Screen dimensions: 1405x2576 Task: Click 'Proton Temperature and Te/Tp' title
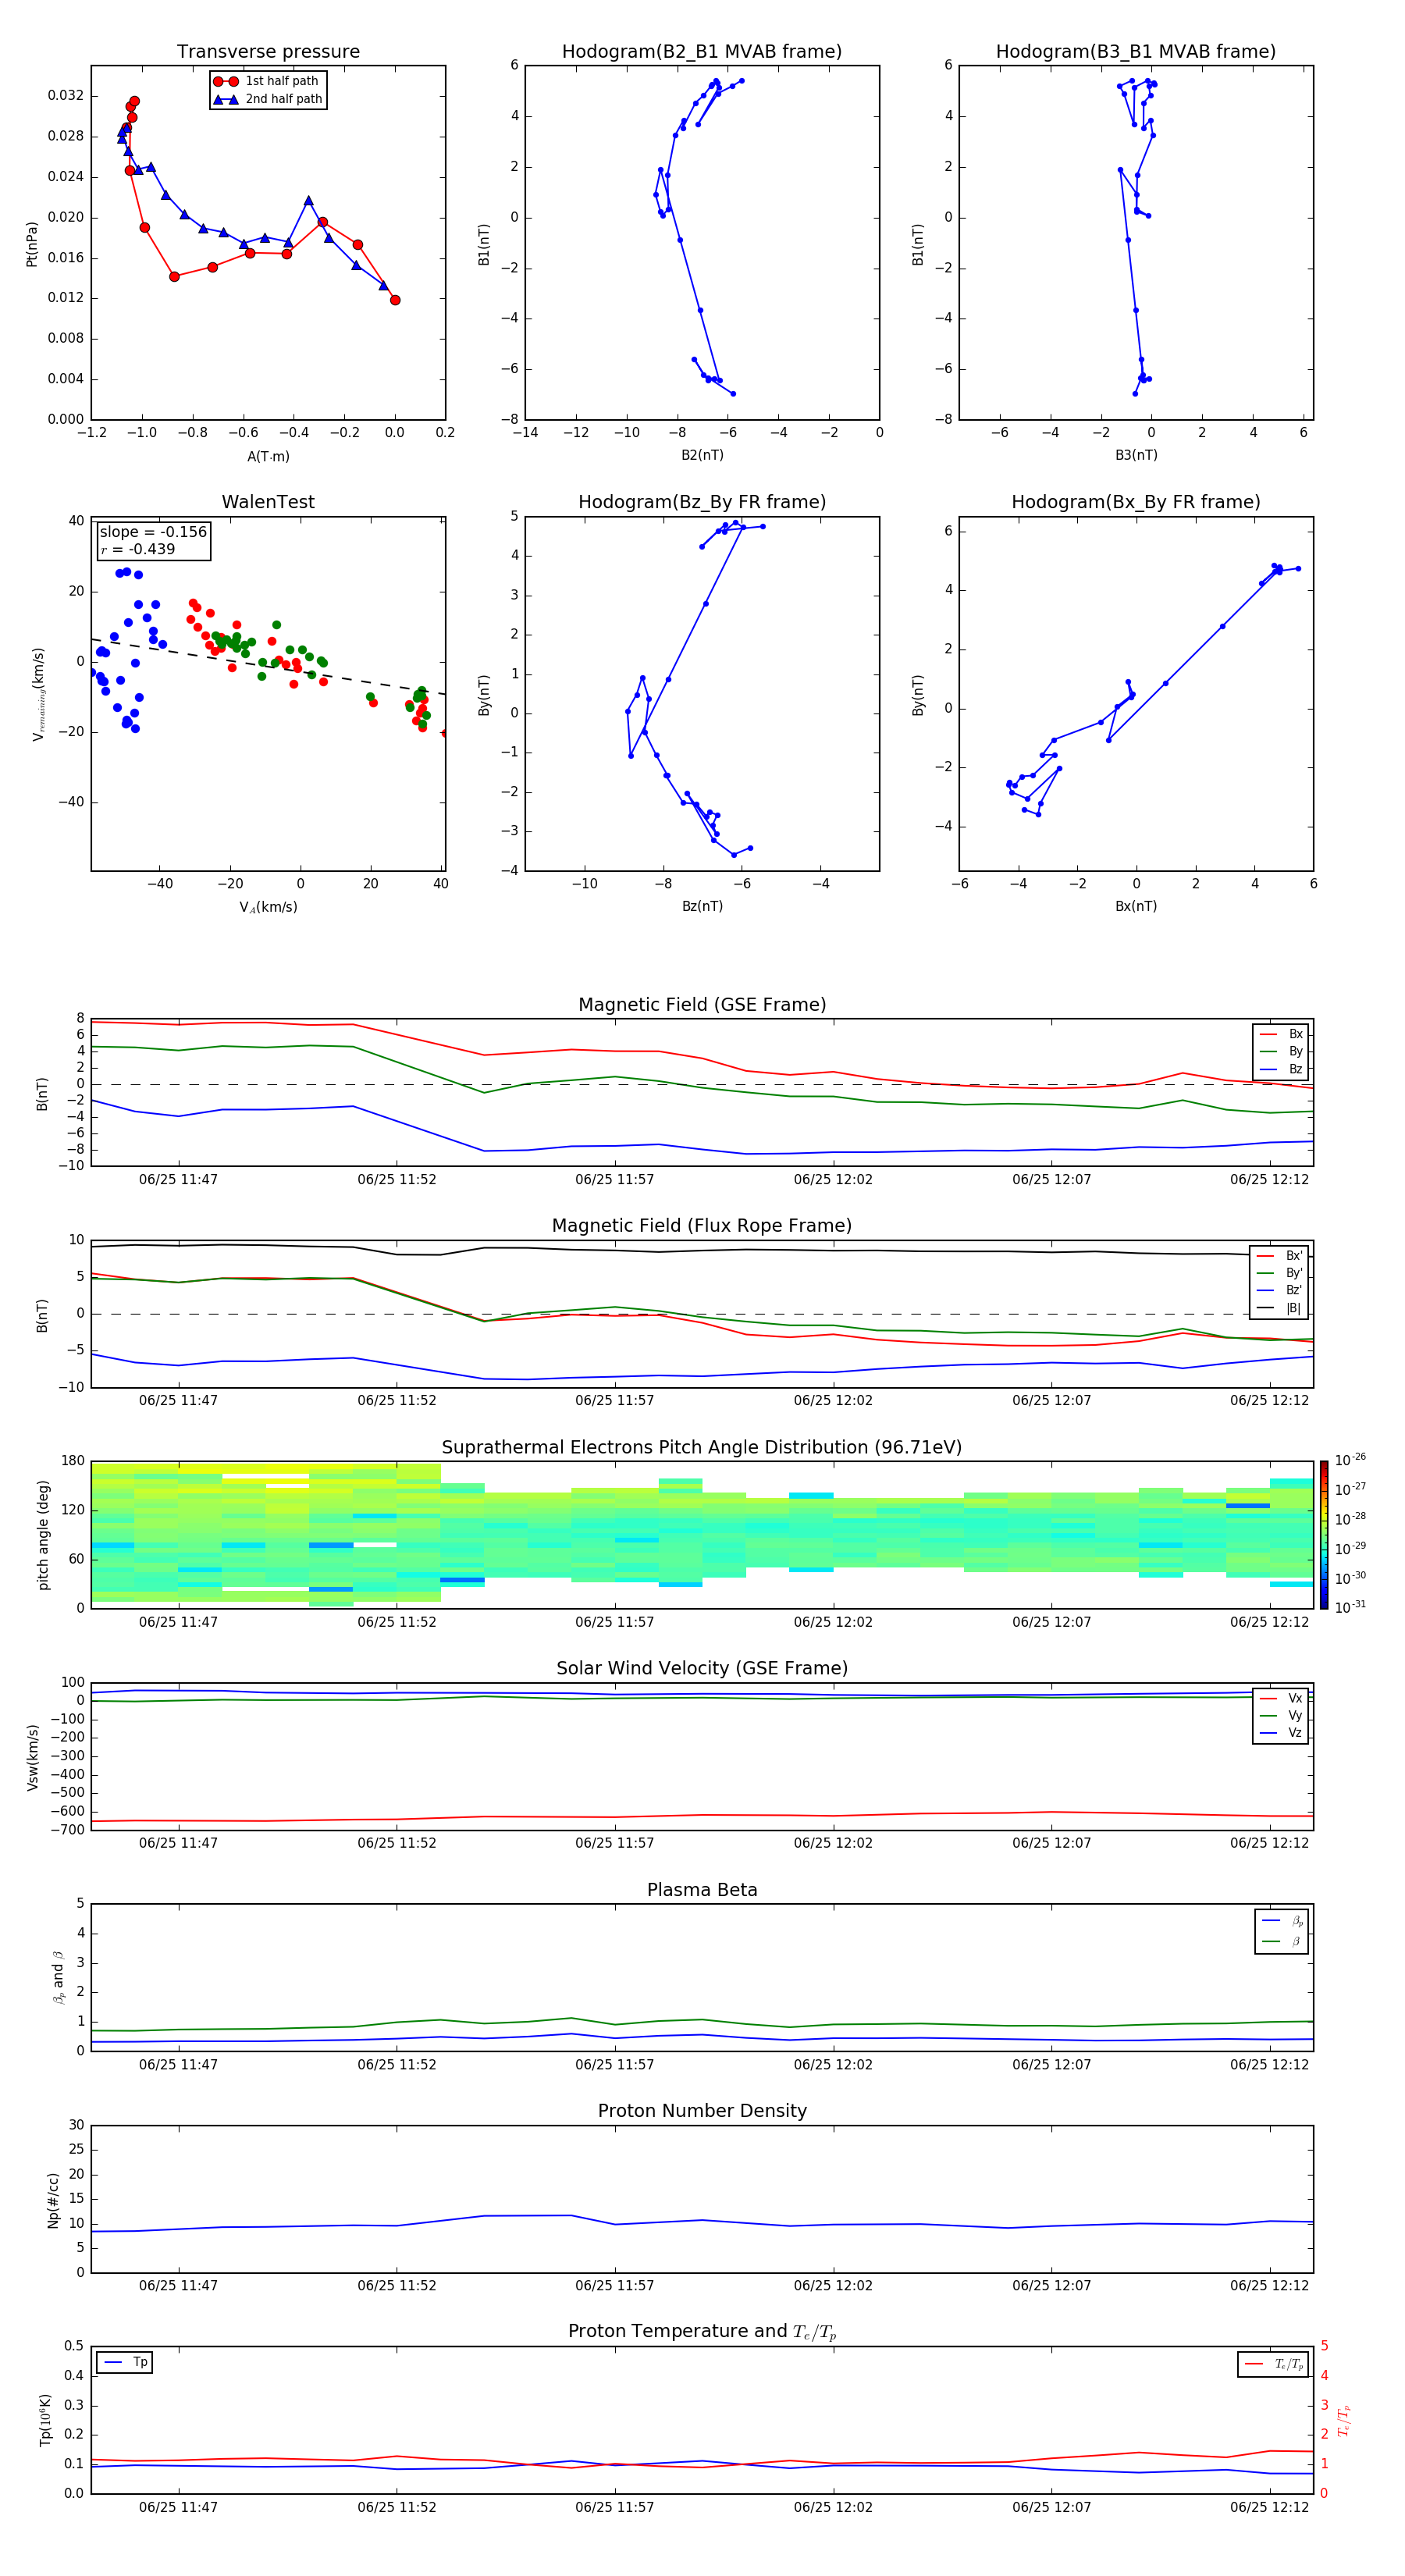point(702,2331)
